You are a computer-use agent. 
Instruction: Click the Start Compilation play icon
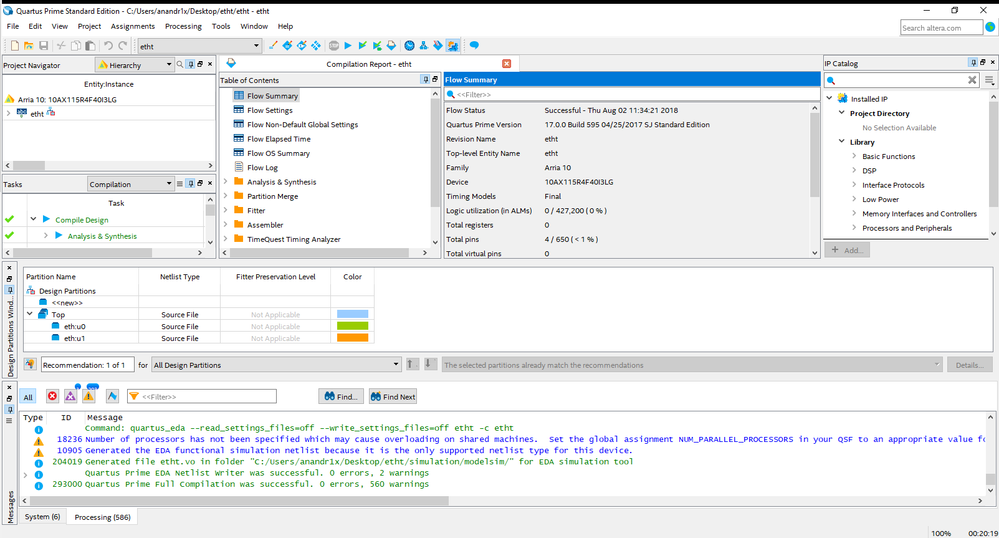point(348,46)
